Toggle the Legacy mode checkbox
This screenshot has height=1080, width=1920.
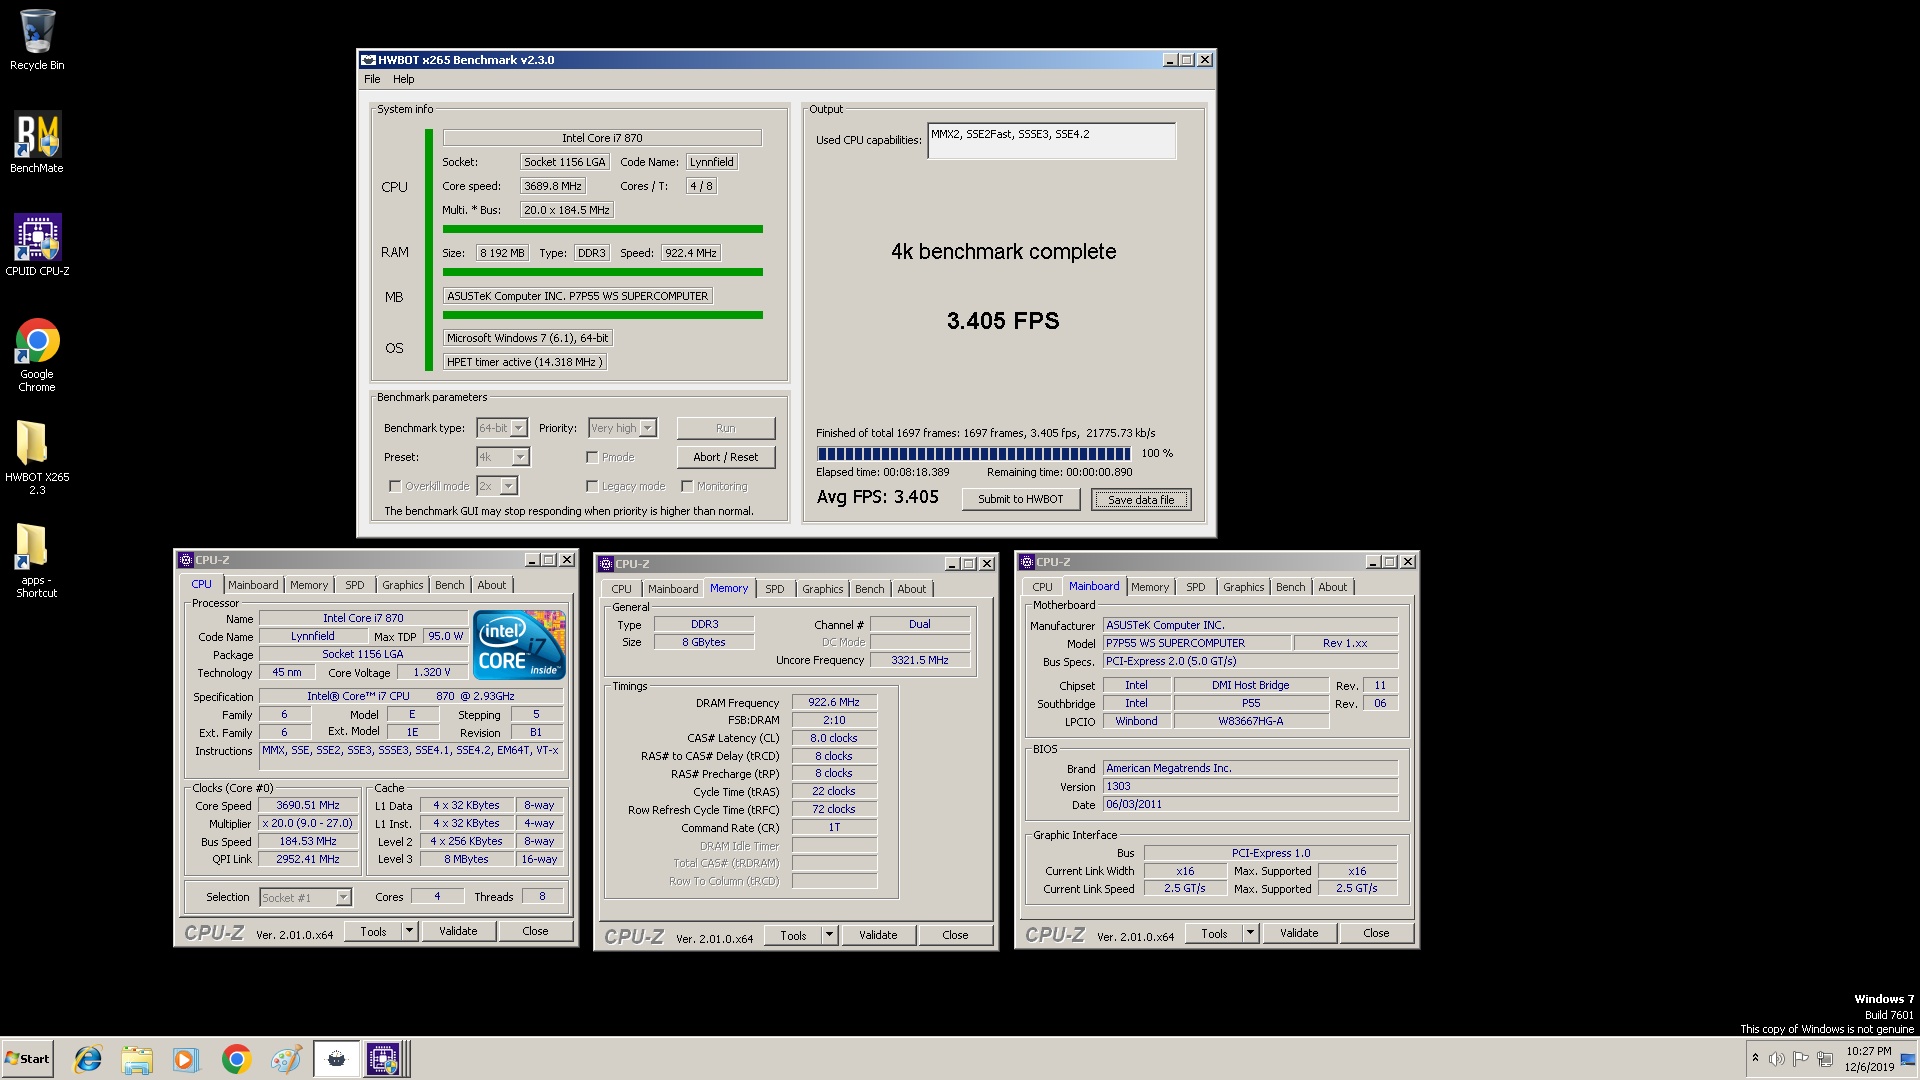[592, 486]
